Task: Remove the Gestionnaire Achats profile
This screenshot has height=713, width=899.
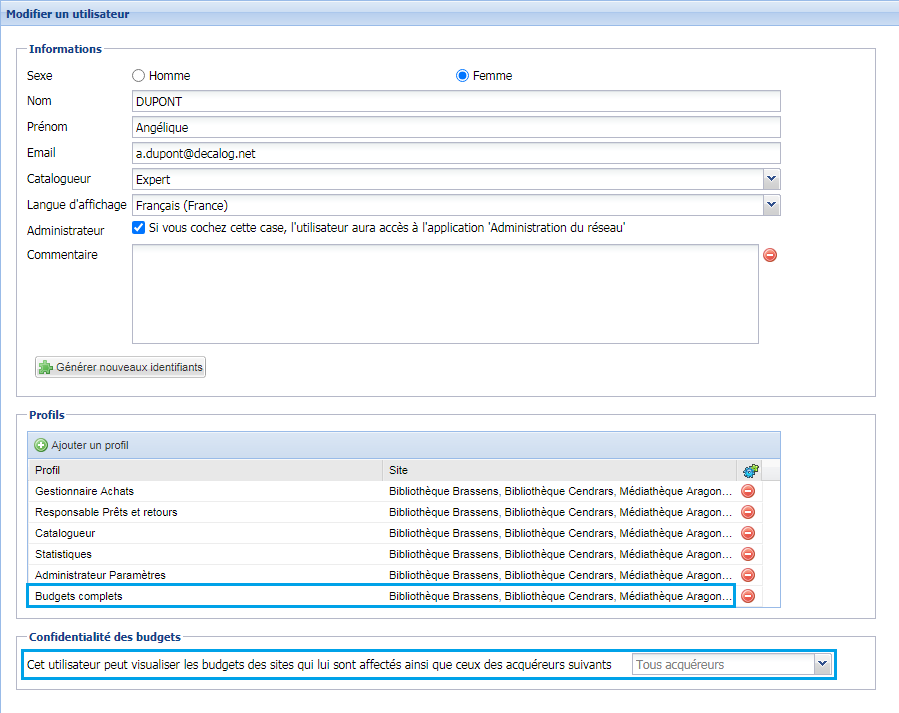Action: coord(747,491)
